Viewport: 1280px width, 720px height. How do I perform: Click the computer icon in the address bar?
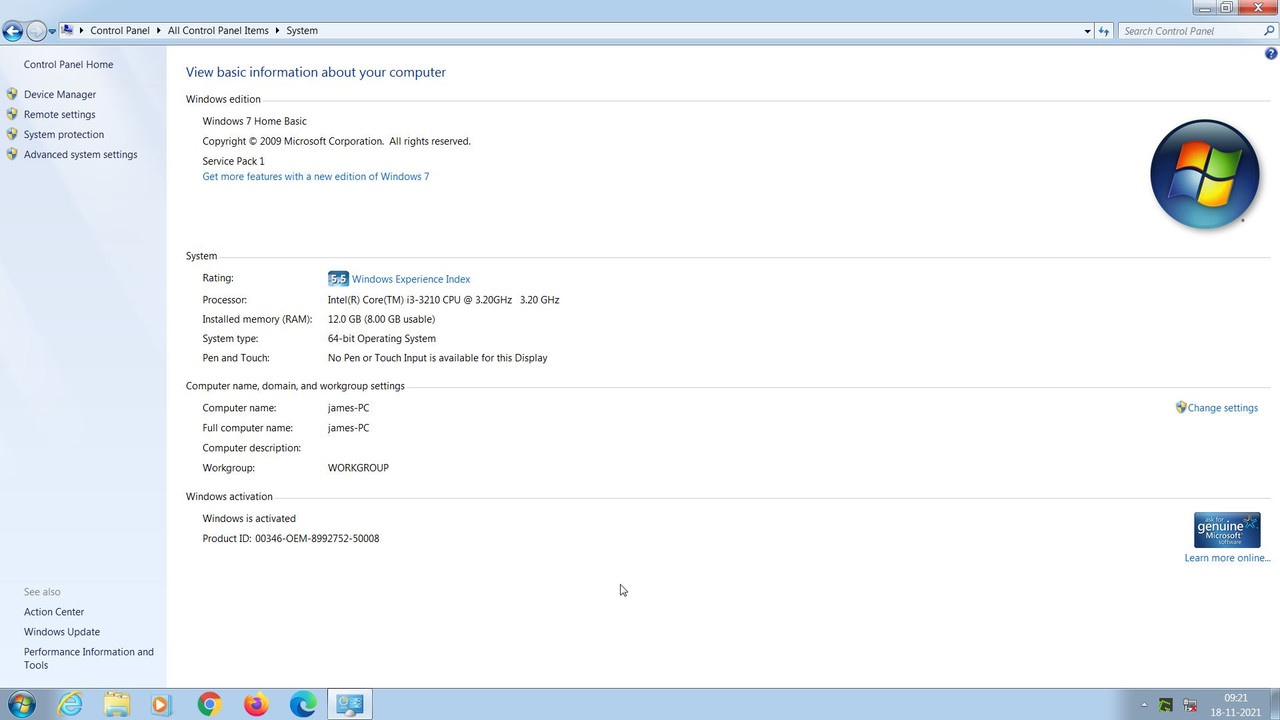coord(67,30)
